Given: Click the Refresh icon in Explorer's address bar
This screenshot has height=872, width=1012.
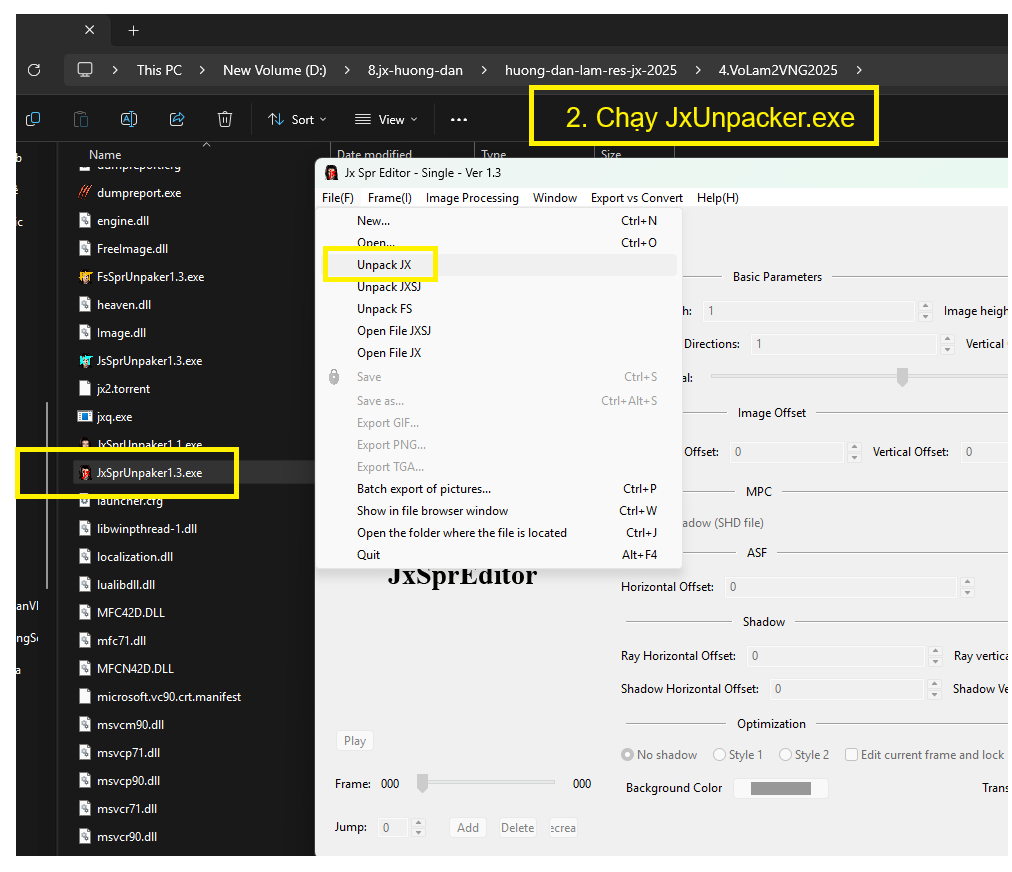Looking at the screenshot, I should [34, 70].
